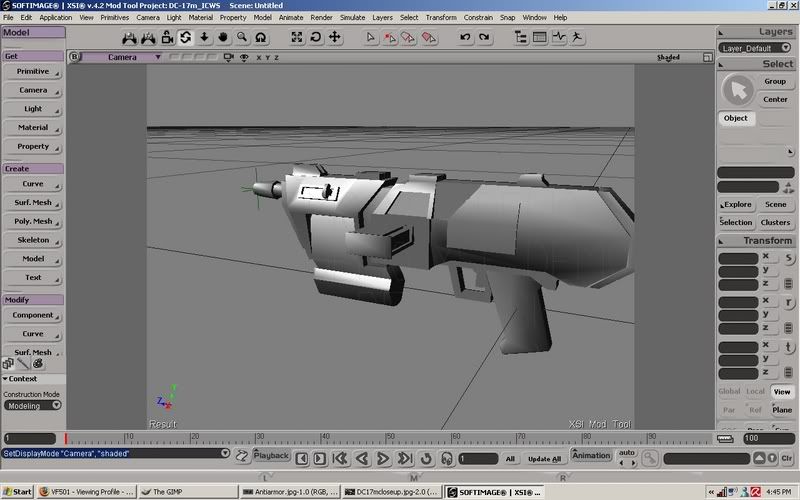The image size is (800, 500).
Task: Click the Group button
Action: pos(775,82)
